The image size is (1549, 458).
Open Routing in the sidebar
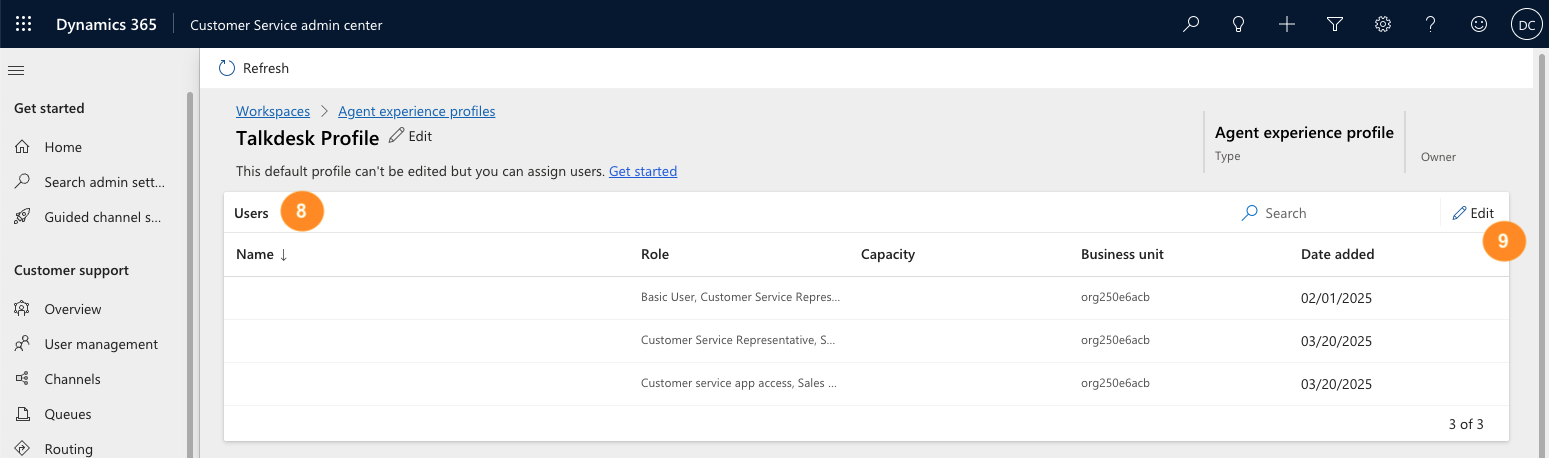click(69, 449)
